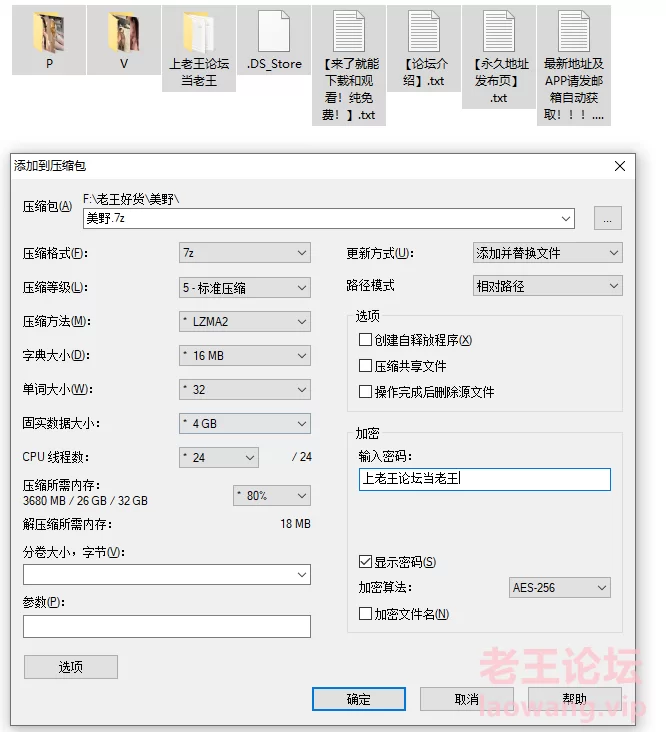This screenshot has height=732, width=666.
Task: Click the 3680 MB / 26 GB / 32 GB text
Action: click(85, 501)
